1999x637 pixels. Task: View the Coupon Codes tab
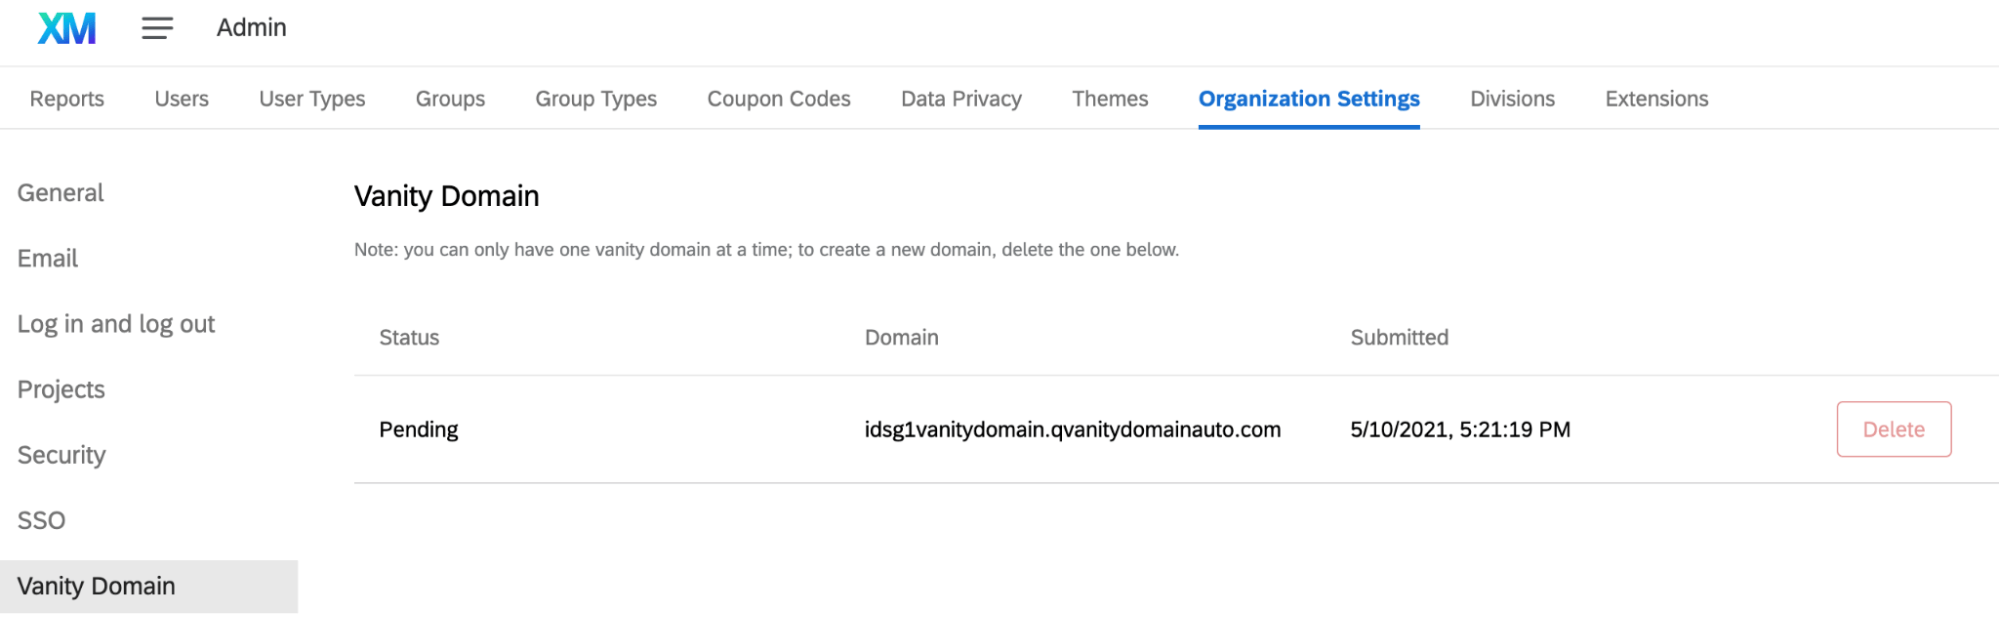point(778,98)
